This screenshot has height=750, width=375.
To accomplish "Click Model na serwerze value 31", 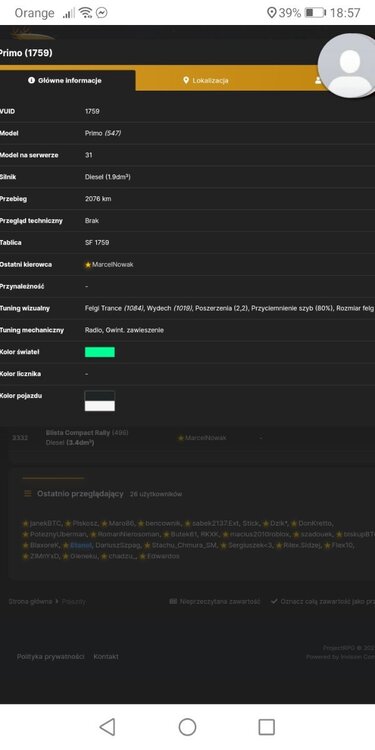I will click(88, 155).
